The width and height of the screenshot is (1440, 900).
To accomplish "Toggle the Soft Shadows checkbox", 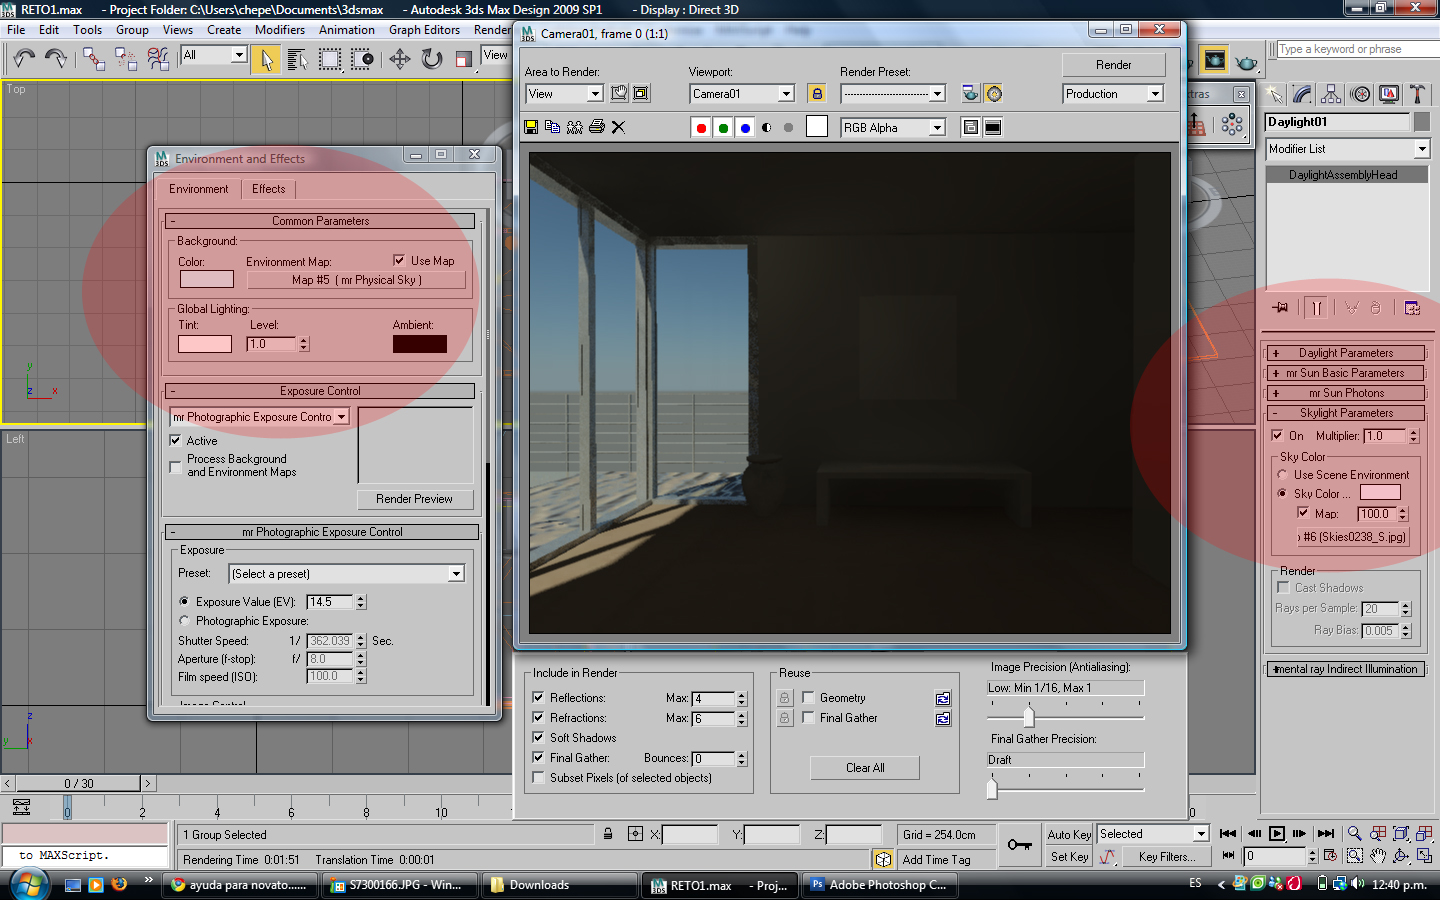I will coord(538,737).
